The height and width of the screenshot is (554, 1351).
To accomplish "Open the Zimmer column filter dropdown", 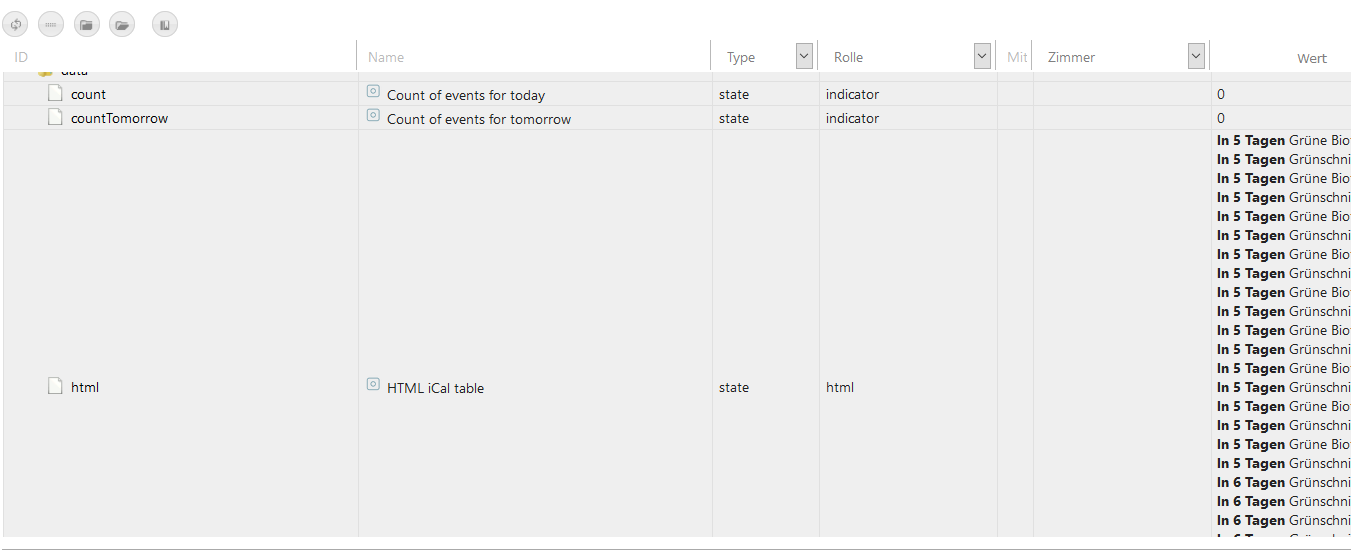I will (x=1196, y=57).
